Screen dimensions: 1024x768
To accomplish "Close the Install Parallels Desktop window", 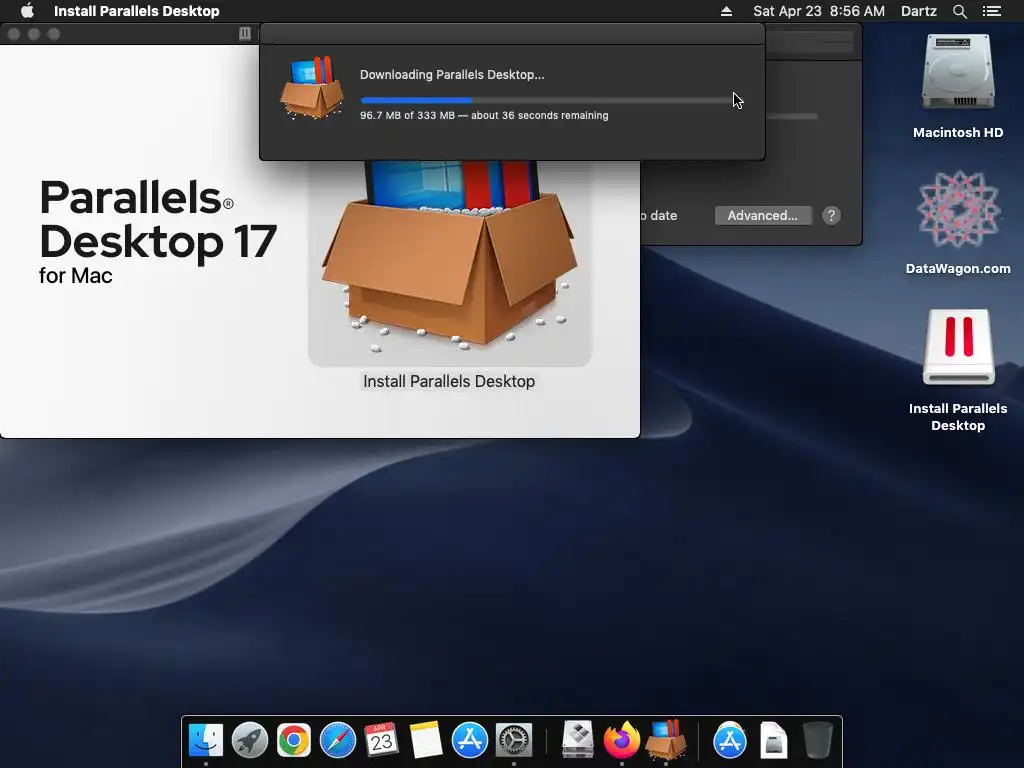I will coord(14,34).
